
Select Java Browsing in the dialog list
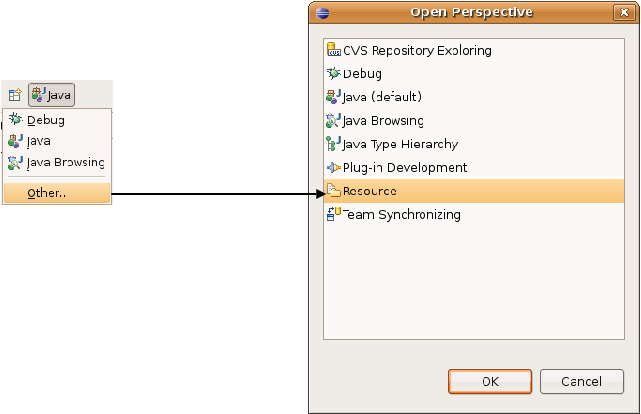pyautogui.click(x=383, y=120)
